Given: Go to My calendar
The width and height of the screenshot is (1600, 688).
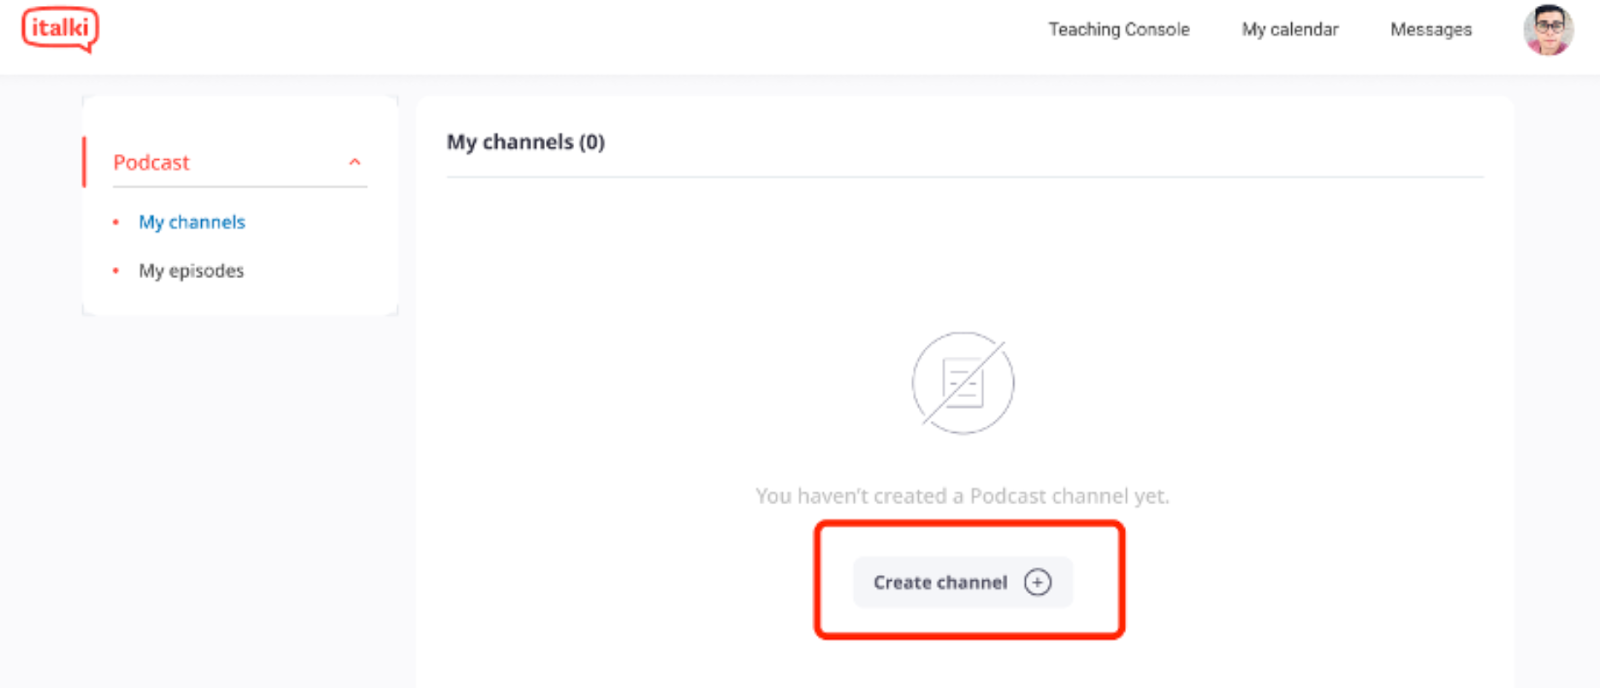Looking at the screenshot, I should (1289, 30).
